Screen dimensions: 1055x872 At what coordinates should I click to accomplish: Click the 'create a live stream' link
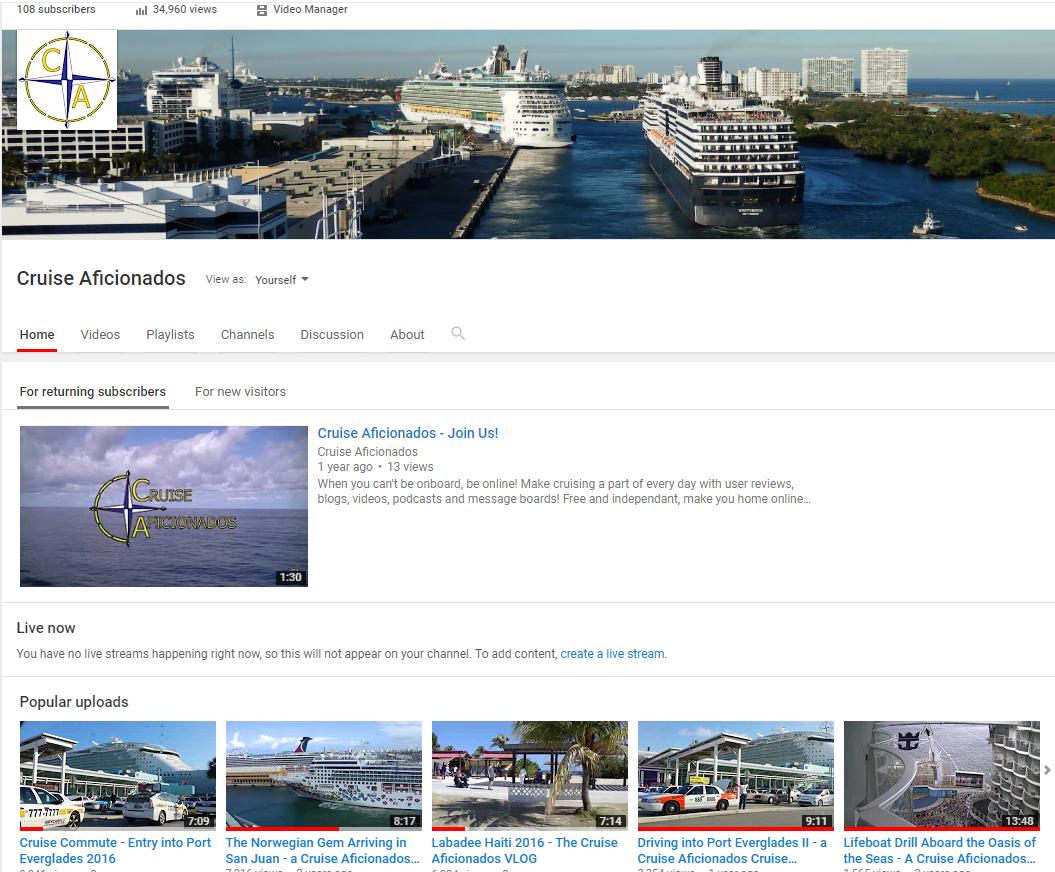612,653
